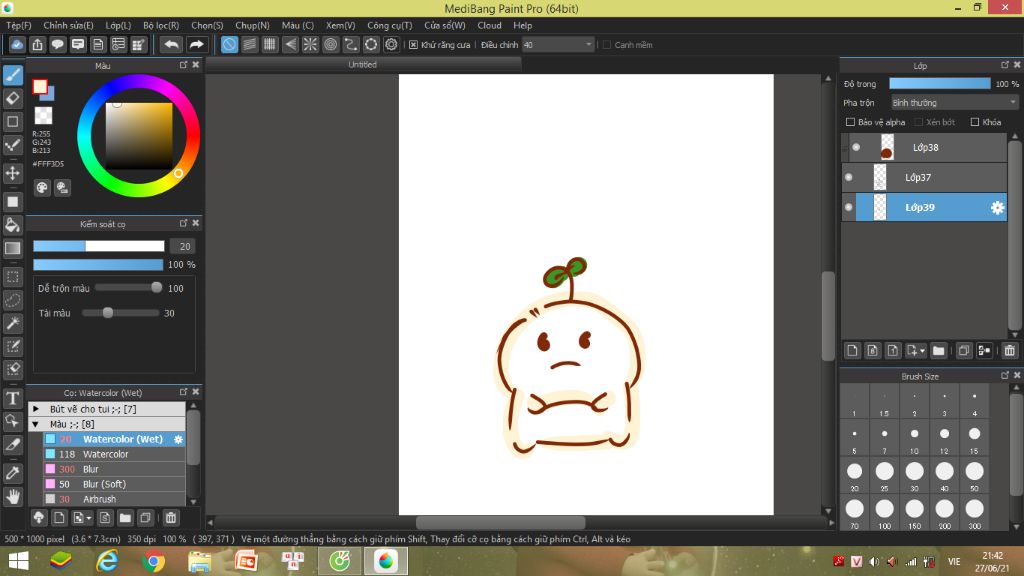Hide layer Lớp37 visibility

[x=848, y=178]
